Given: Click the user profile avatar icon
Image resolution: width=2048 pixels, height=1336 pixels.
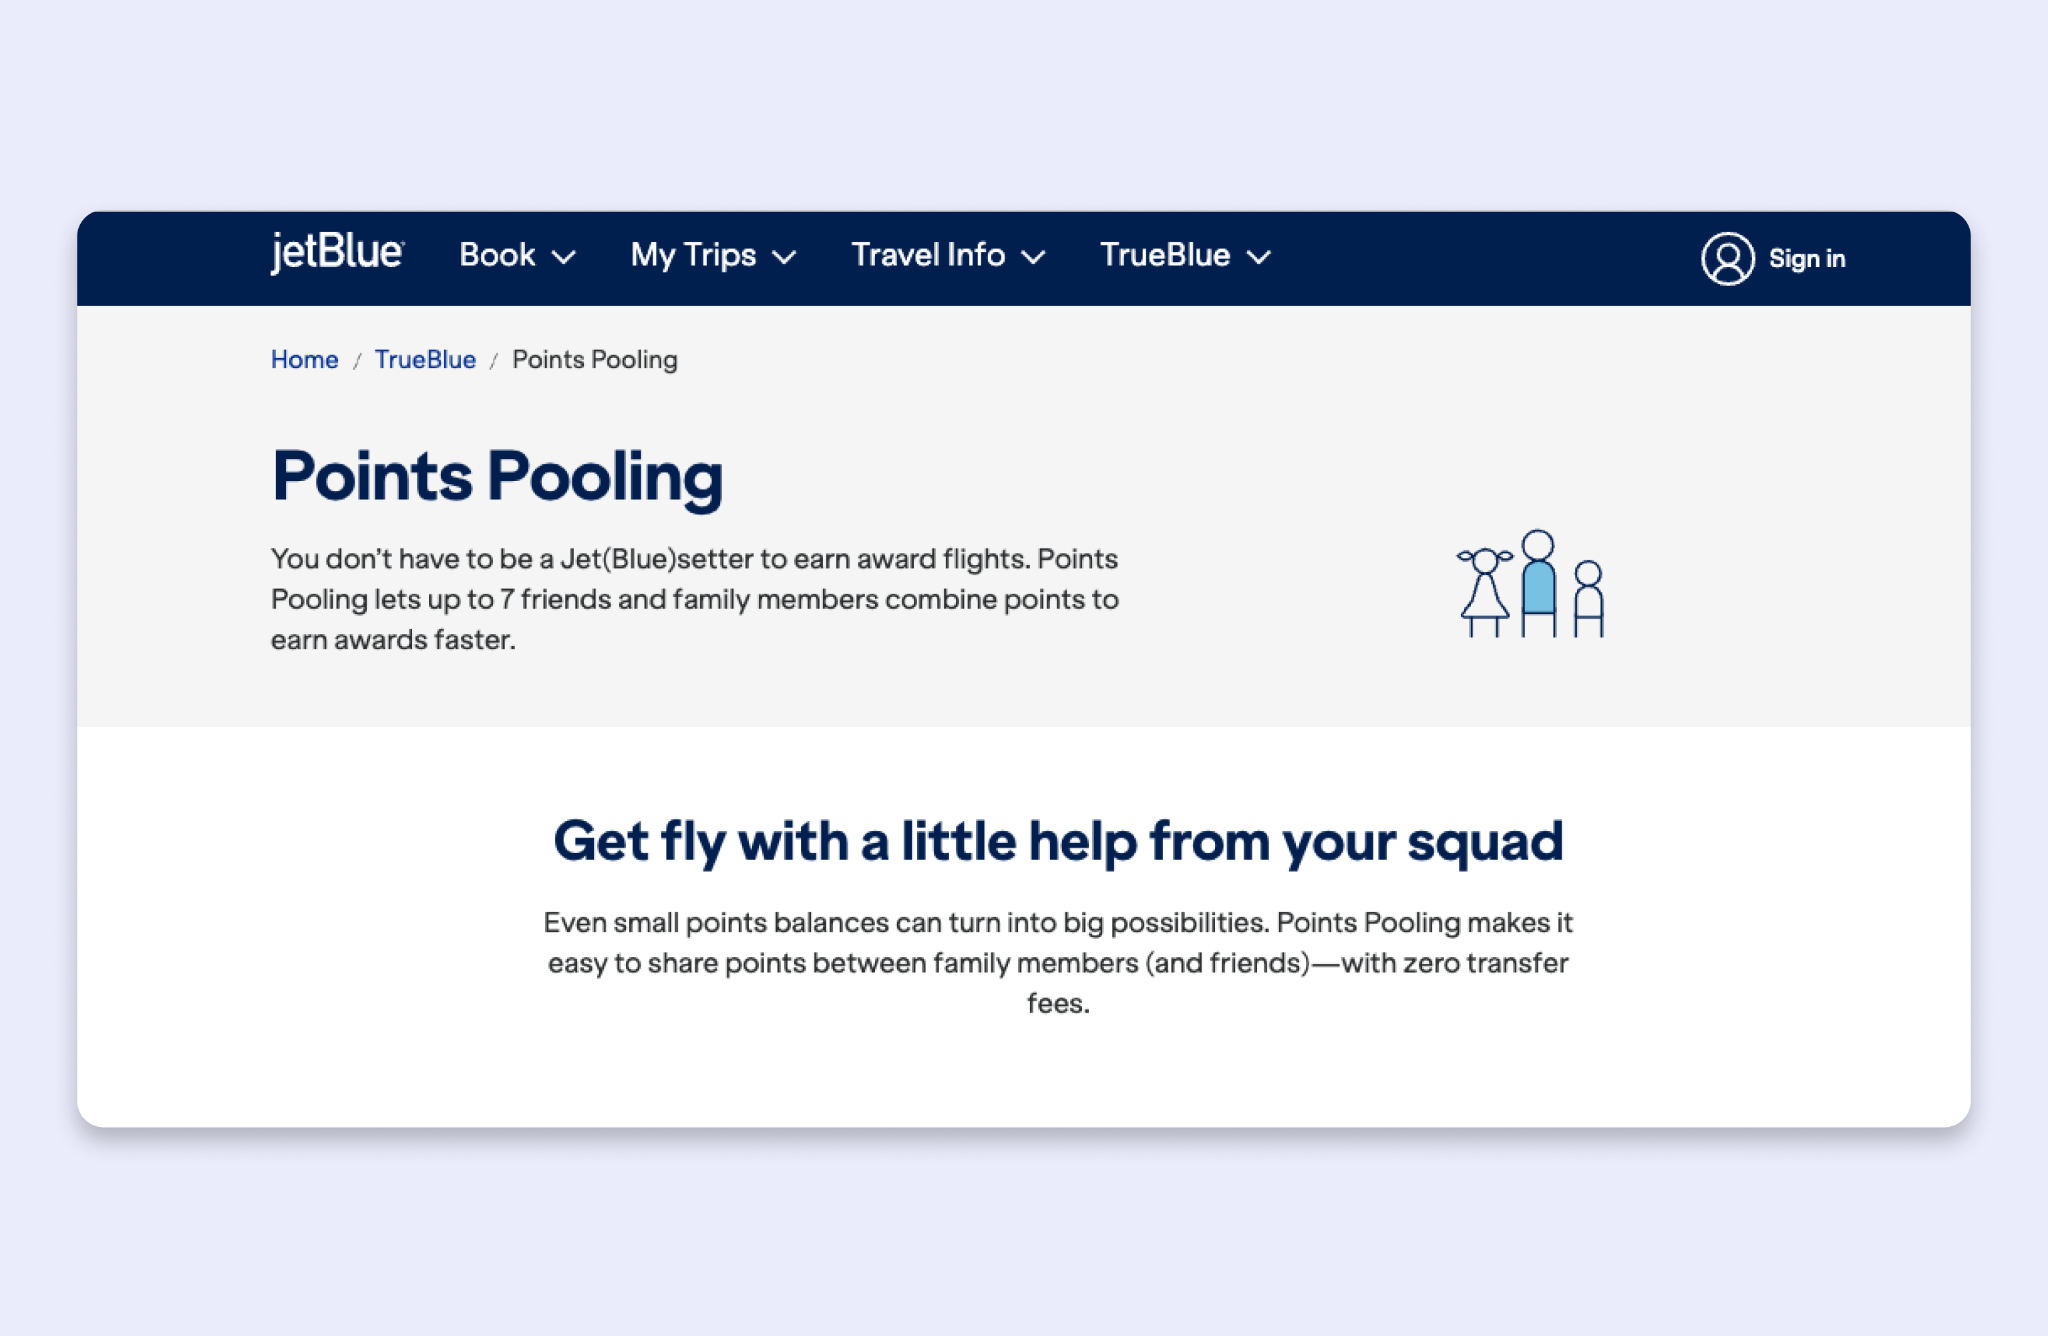Looking at the screenshot, I should tap(1727, 258).
